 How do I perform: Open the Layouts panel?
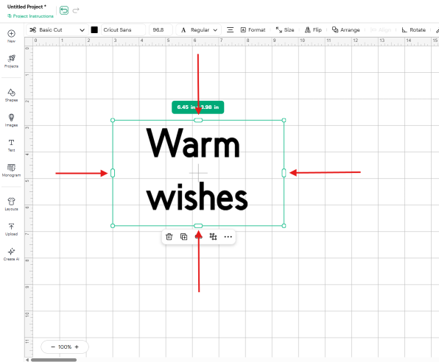tap(11, 204)
